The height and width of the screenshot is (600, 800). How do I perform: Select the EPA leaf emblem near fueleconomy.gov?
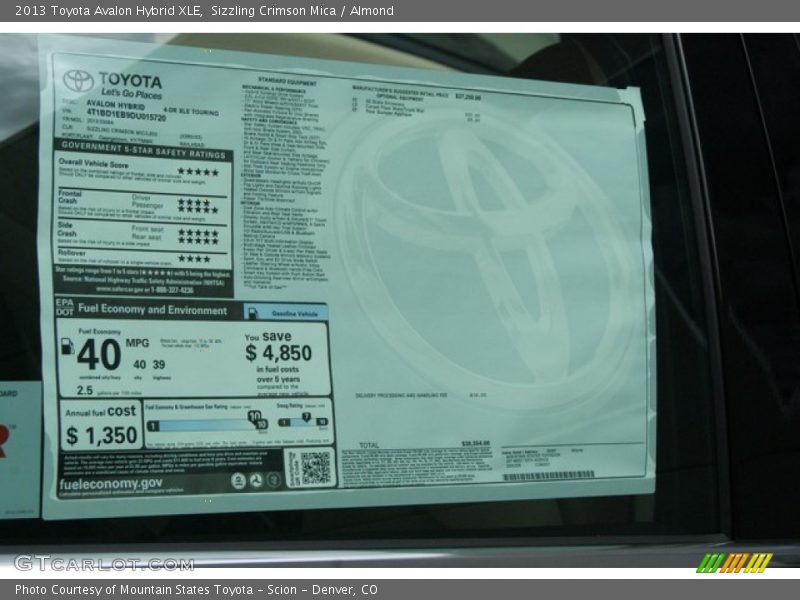click(238, 480)
